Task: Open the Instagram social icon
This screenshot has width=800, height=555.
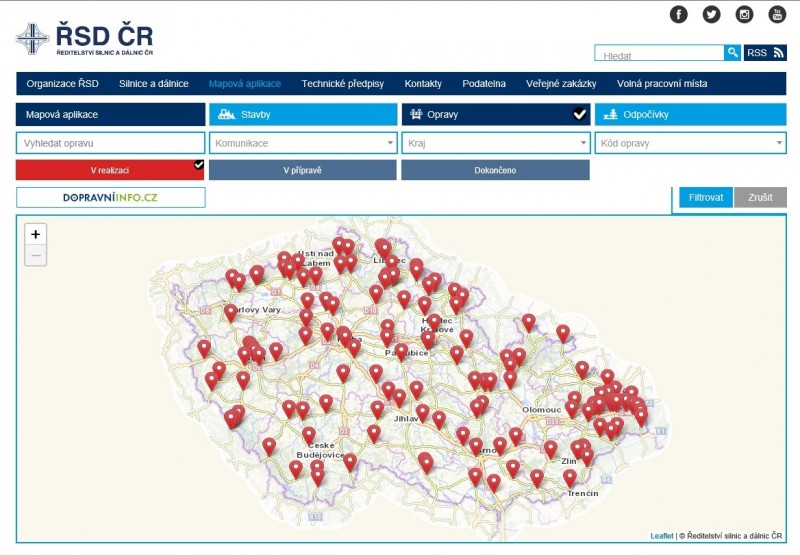Action: (744, 14)
